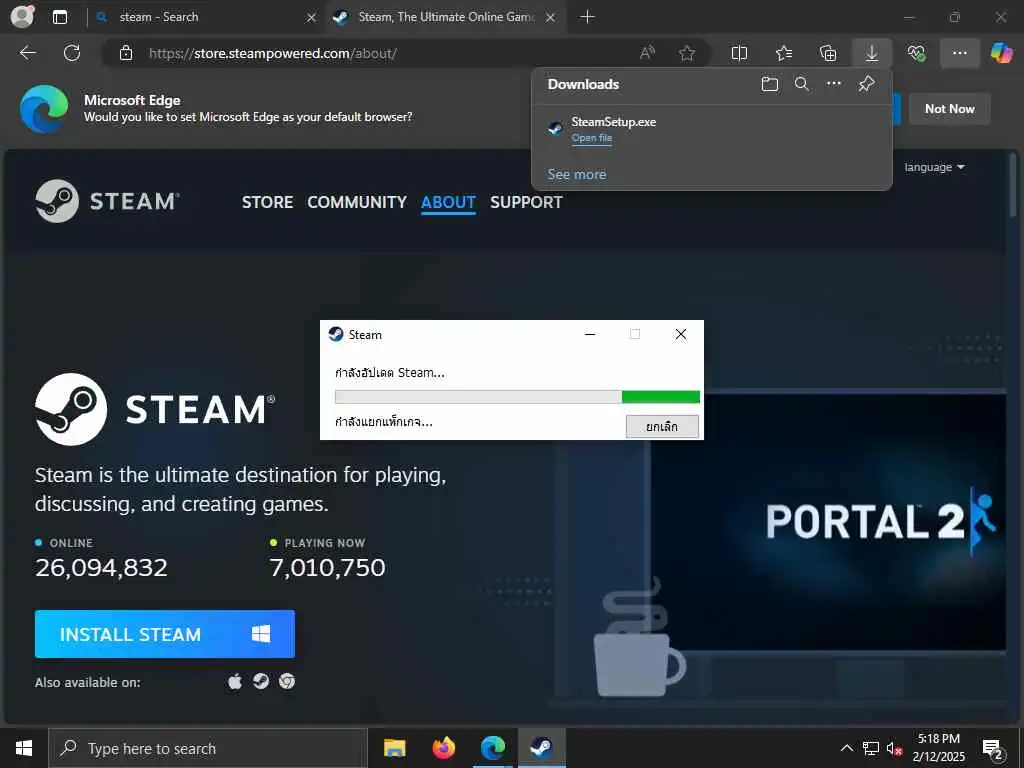Click the Steam update progress bar
1024x768 pixels.
[x=517, y=396]
